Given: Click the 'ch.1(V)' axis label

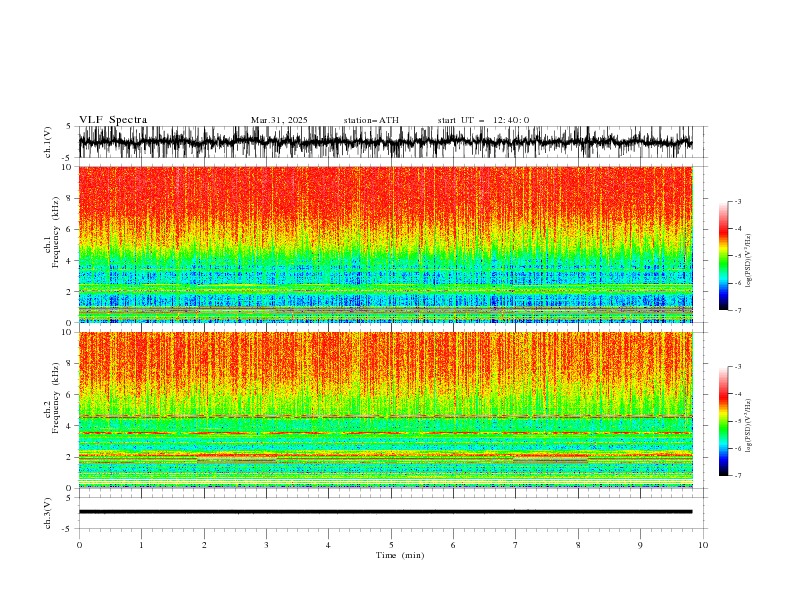Looking at the screenshot, I should pyautogui.click(x=48, y=142).
